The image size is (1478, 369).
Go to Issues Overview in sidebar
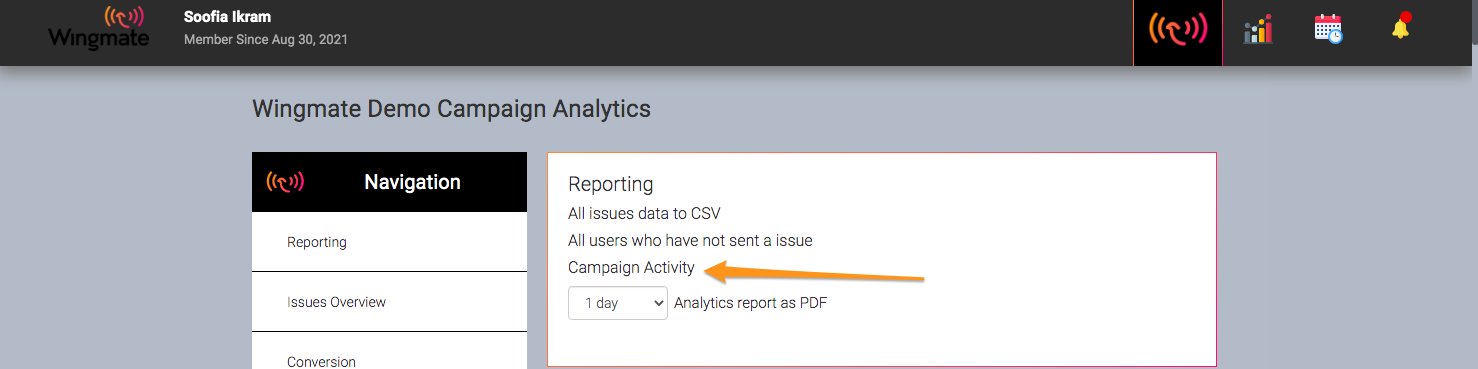pyautogui.click(x=389, y=302)
